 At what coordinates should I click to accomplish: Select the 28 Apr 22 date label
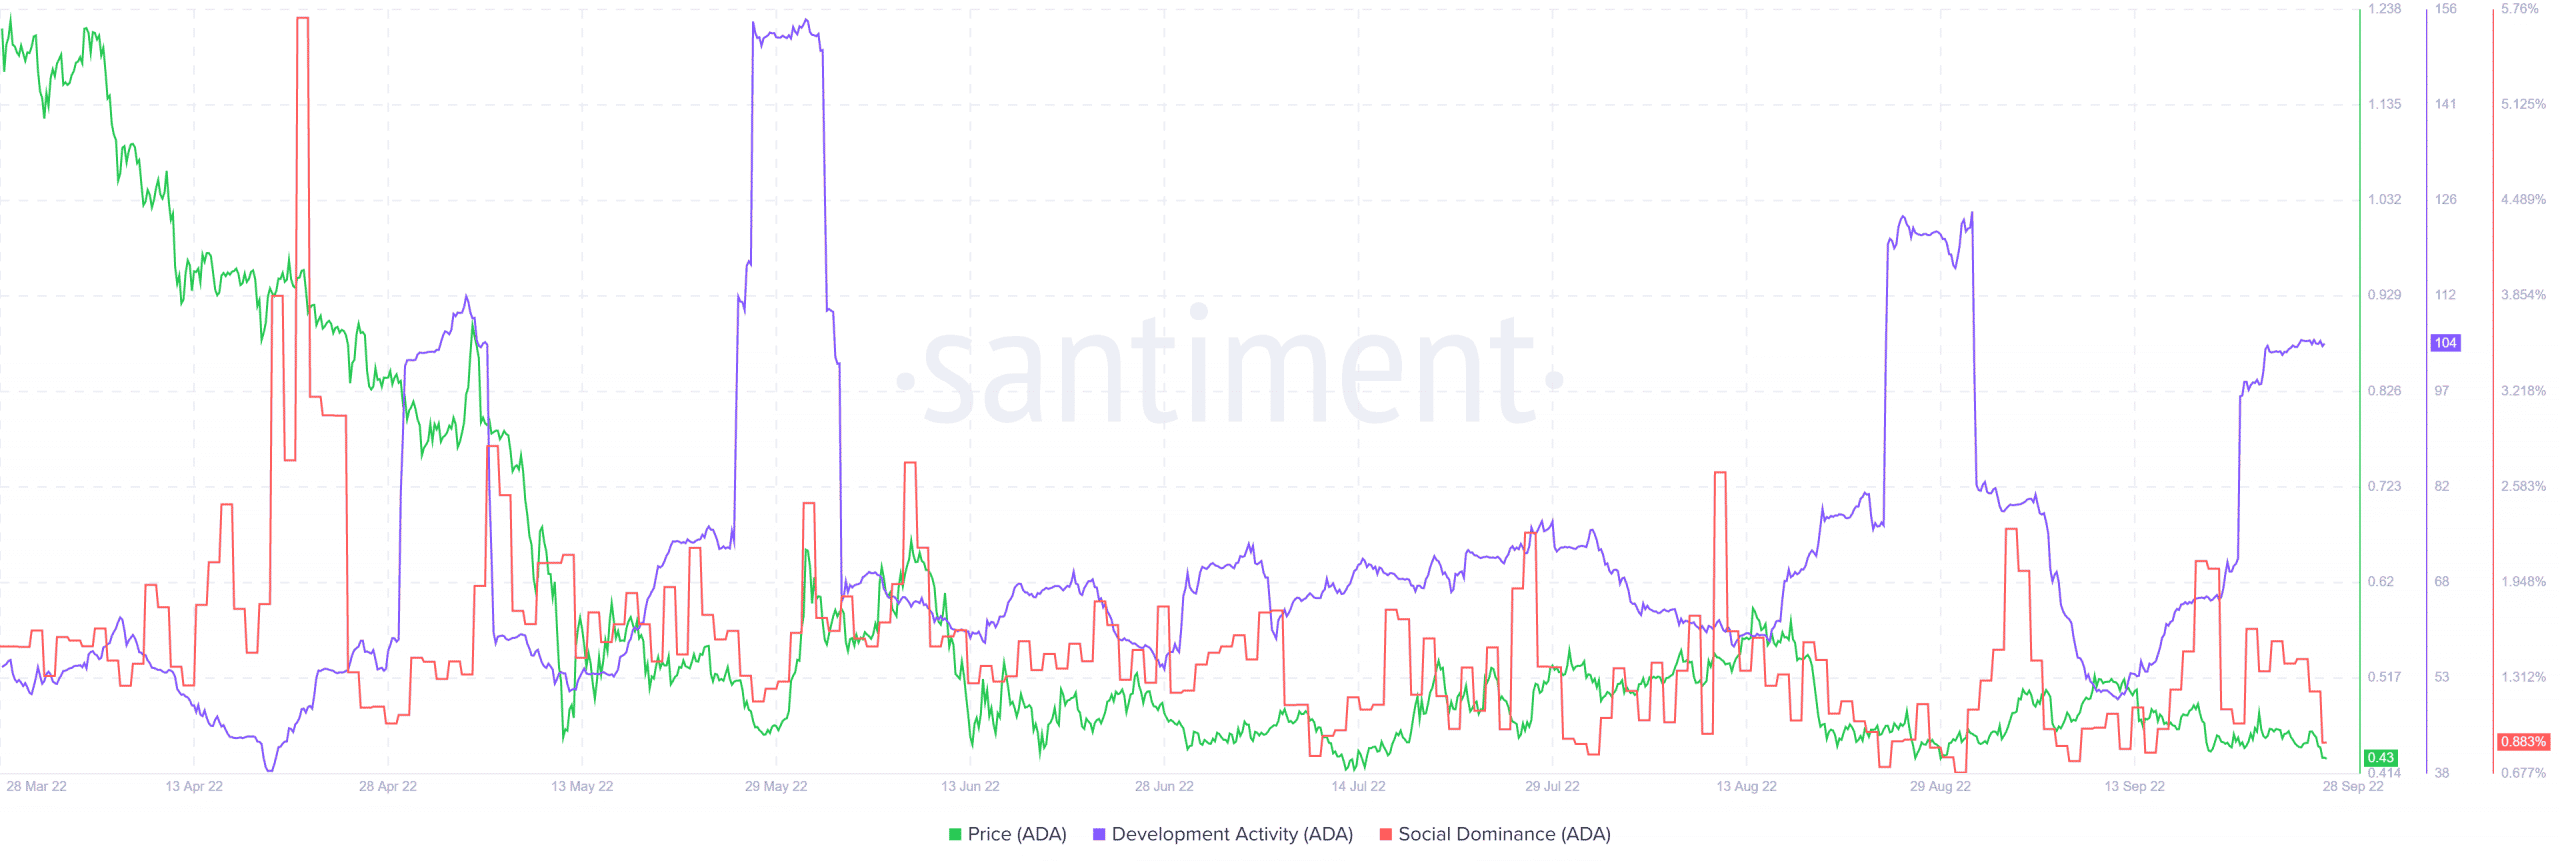[x=388, y=787]
